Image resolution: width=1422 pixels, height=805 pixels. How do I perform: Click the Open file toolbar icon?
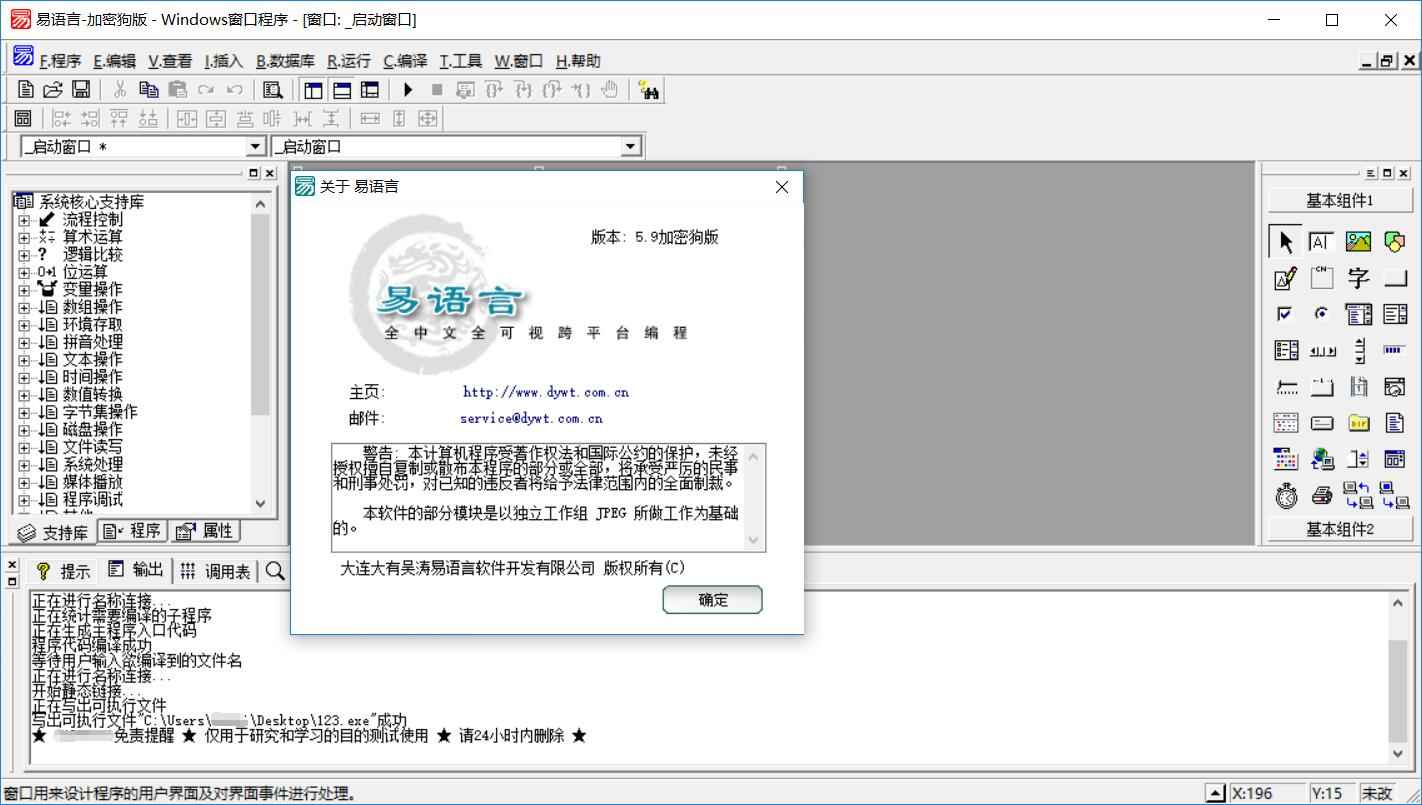(53, 89)
